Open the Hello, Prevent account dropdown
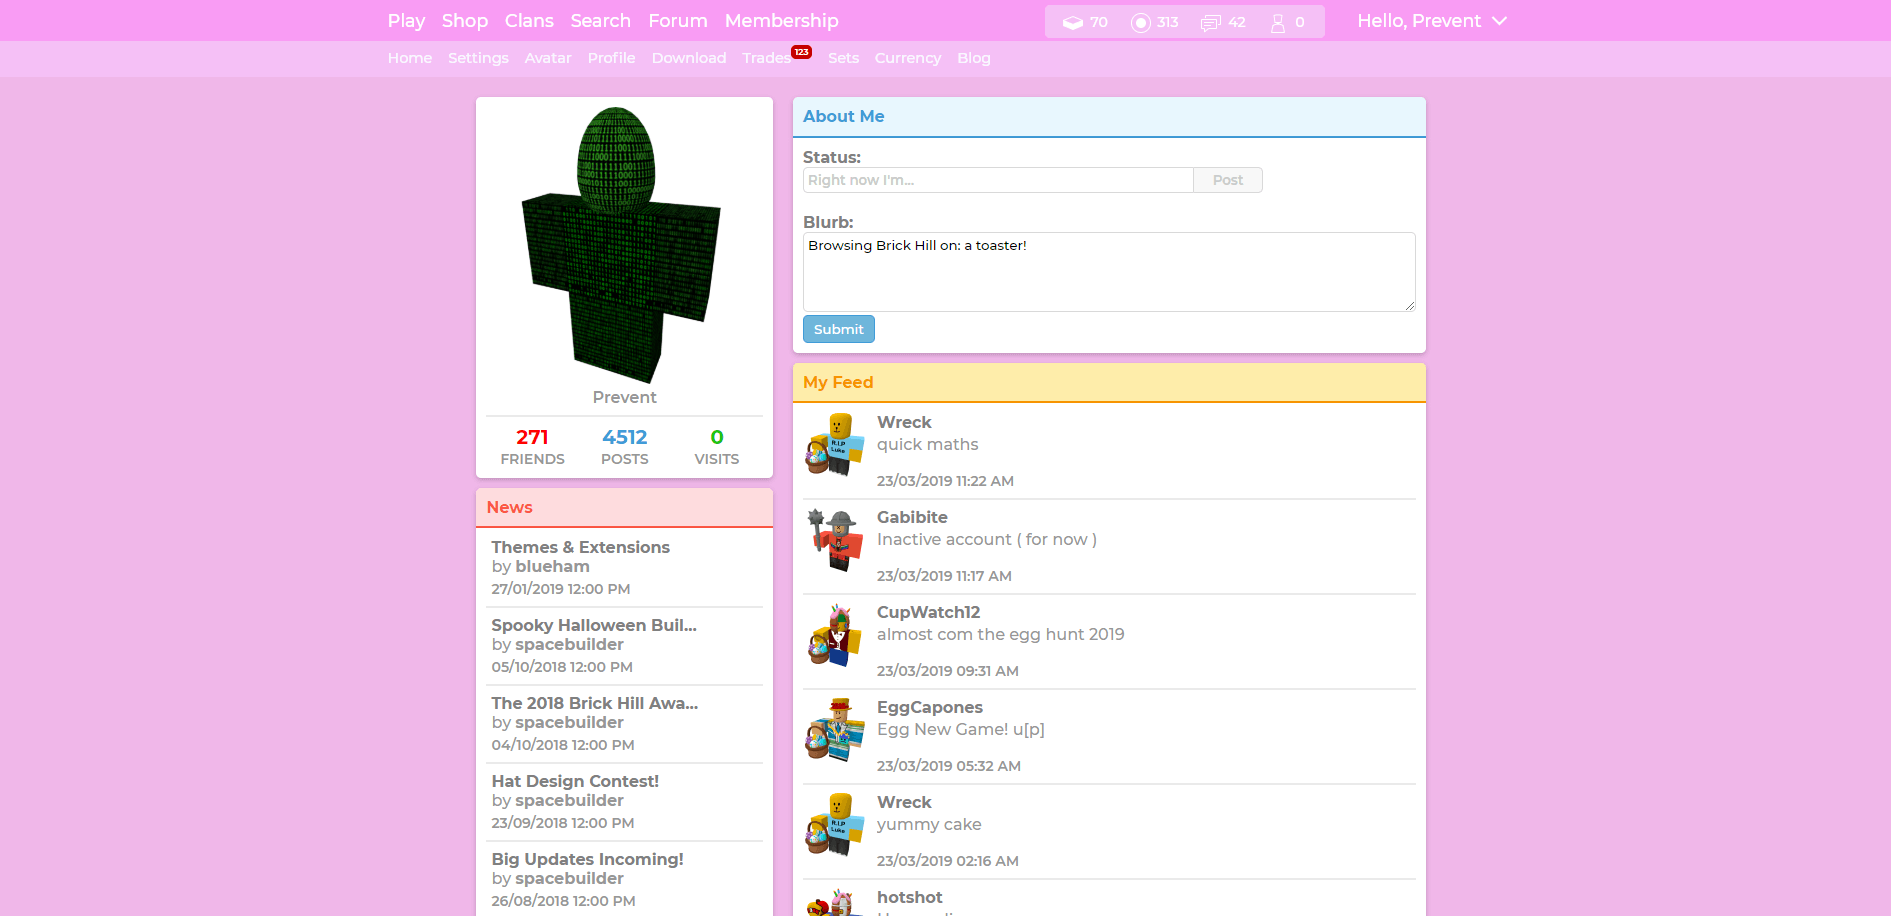This screenshot has width=1891, height=916. tap(1430, 20)
